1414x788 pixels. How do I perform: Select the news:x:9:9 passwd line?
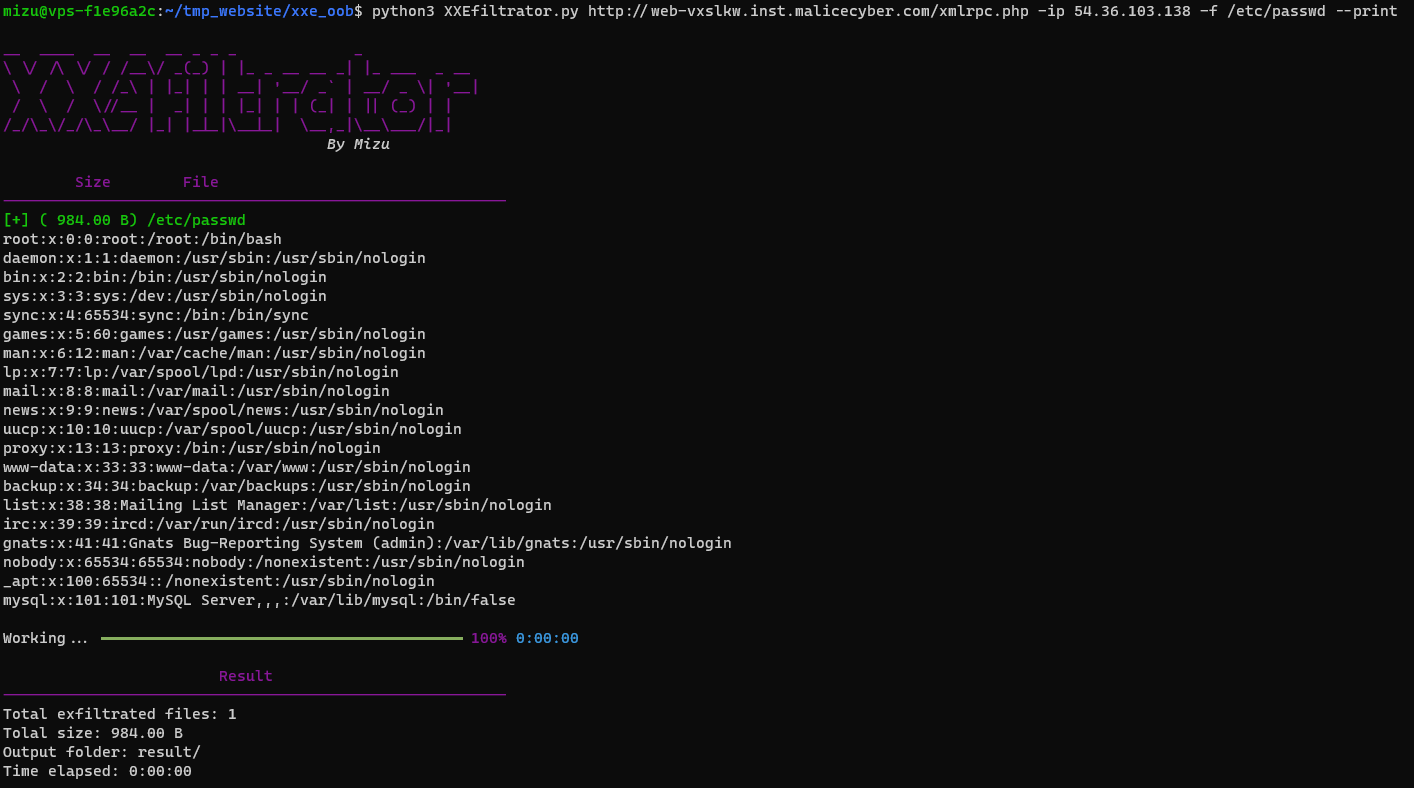pyautogui.click(x=223, y=410)
